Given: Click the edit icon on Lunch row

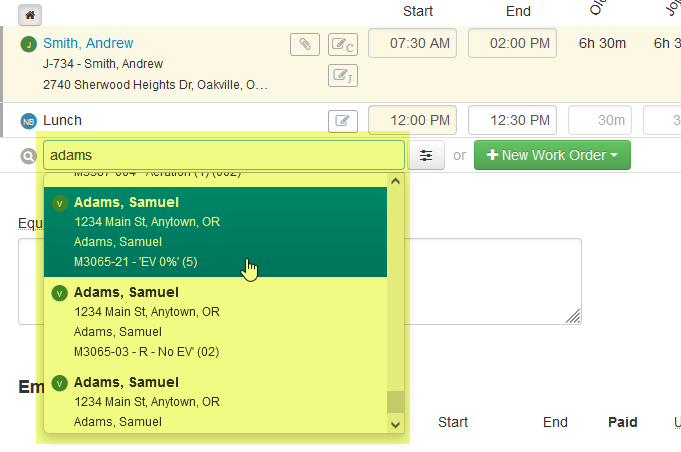Looking at the screenshot, I should coord(343,121).
